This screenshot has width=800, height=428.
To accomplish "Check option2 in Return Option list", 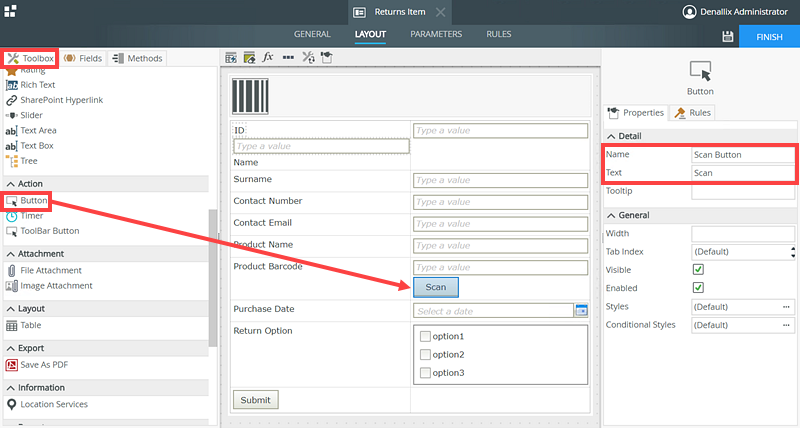I will [426, 355].
